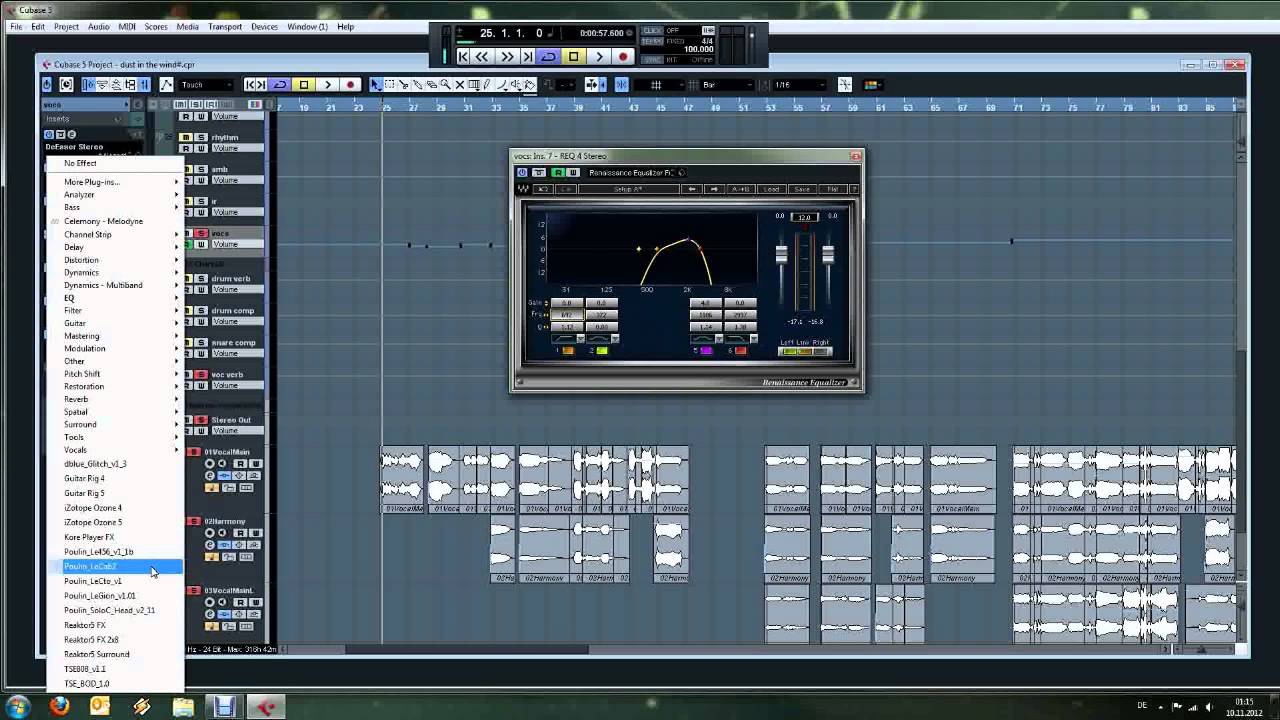Viewport: 1280px width, 720px height.
Task: Click right output fader in equalizer
Action: [x=828, y=255]
